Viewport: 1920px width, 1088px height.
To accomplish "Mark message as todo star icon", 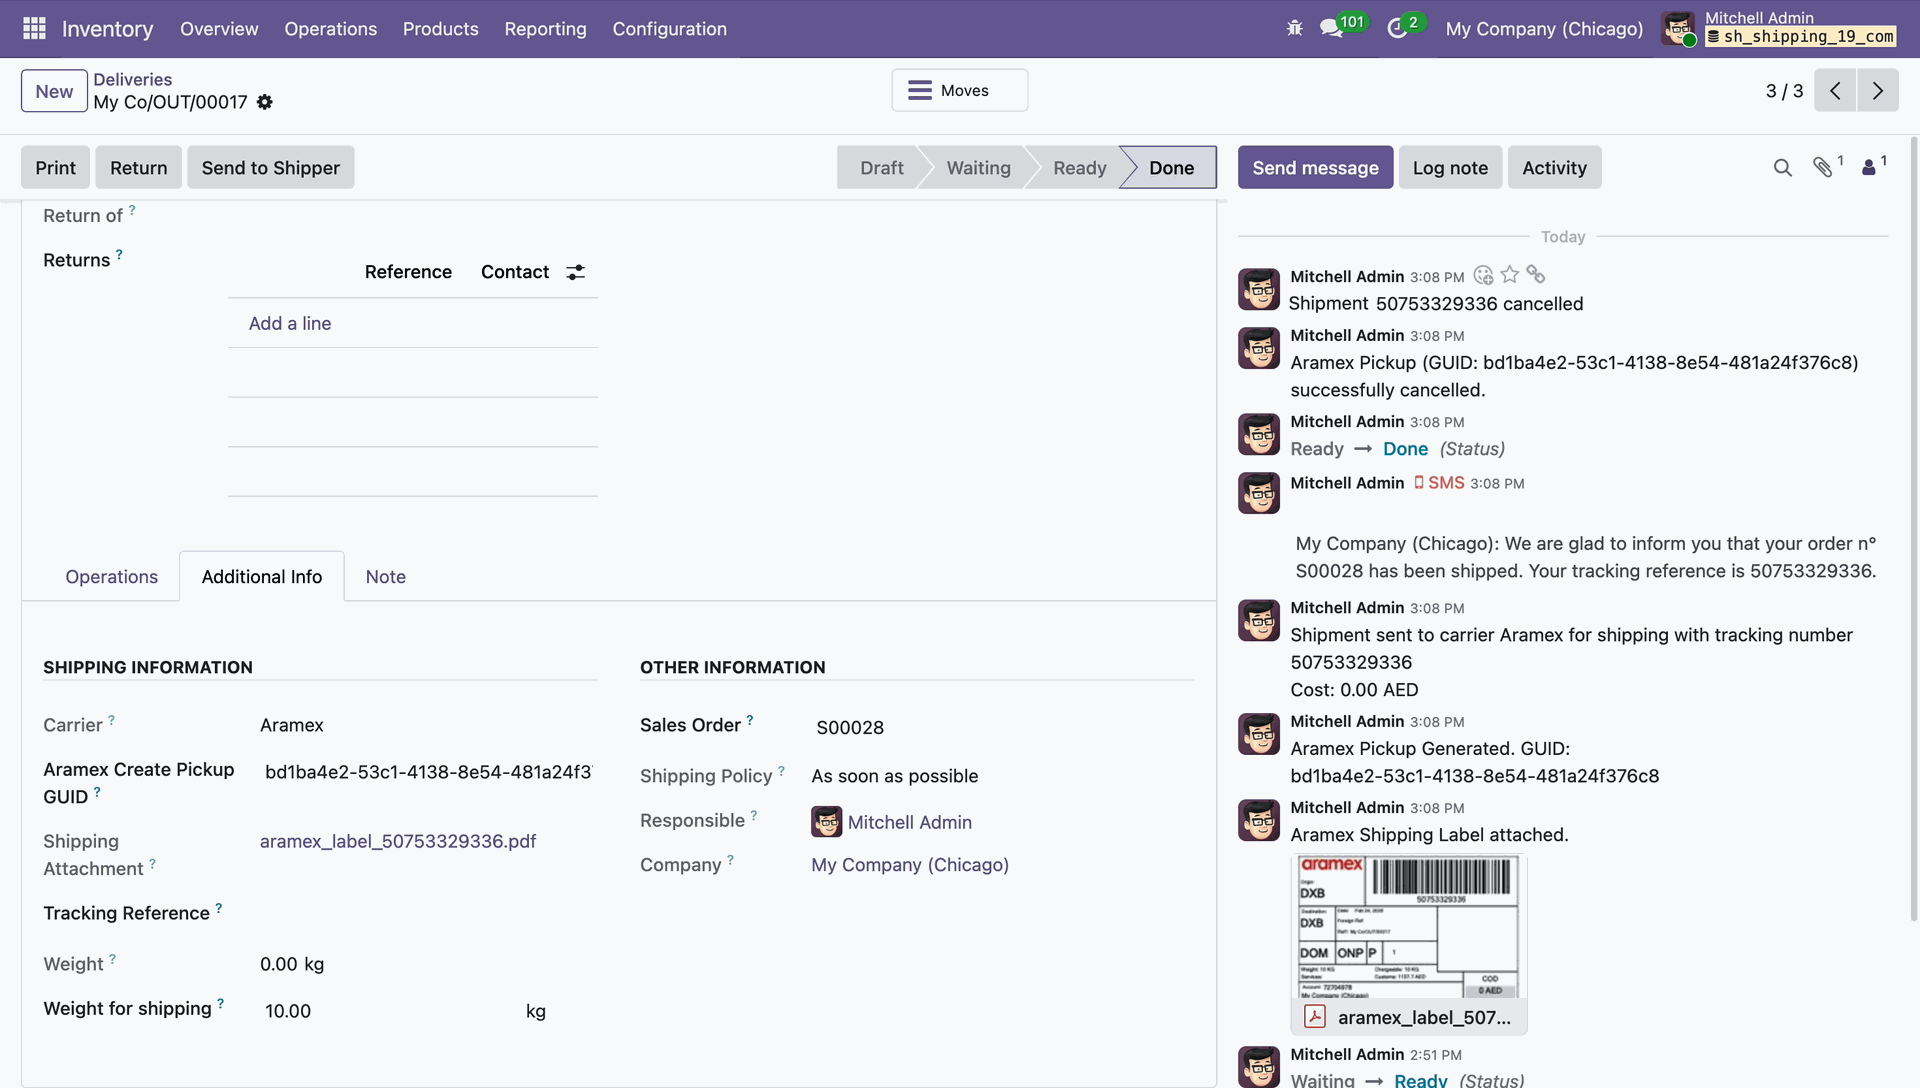I will 1510,275.
